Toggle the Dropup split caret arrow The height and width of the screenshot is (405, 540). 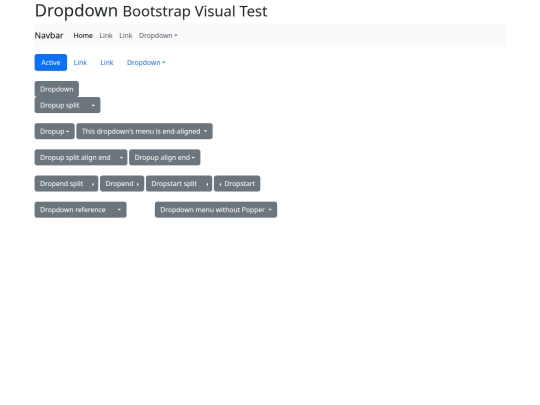point(93,105)
